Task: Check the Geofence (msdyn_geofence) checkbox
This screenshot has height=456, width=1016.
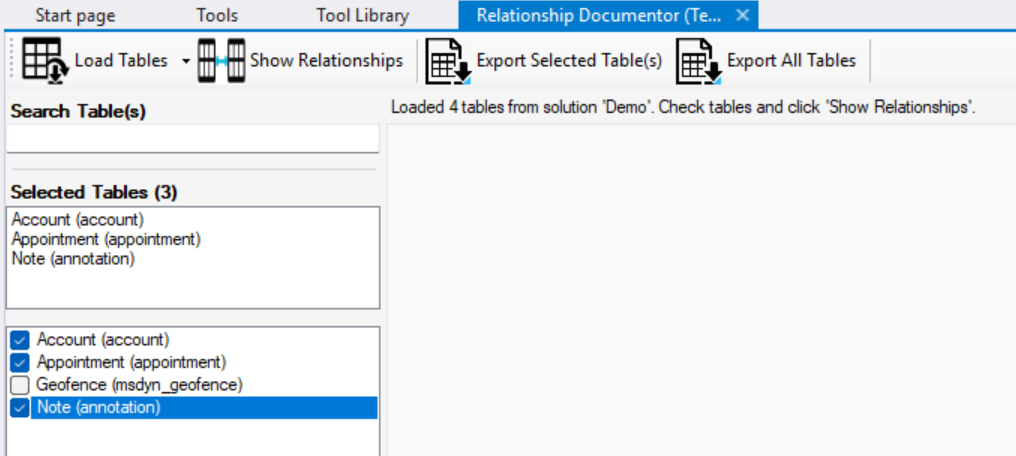Action: coord(20,385)
